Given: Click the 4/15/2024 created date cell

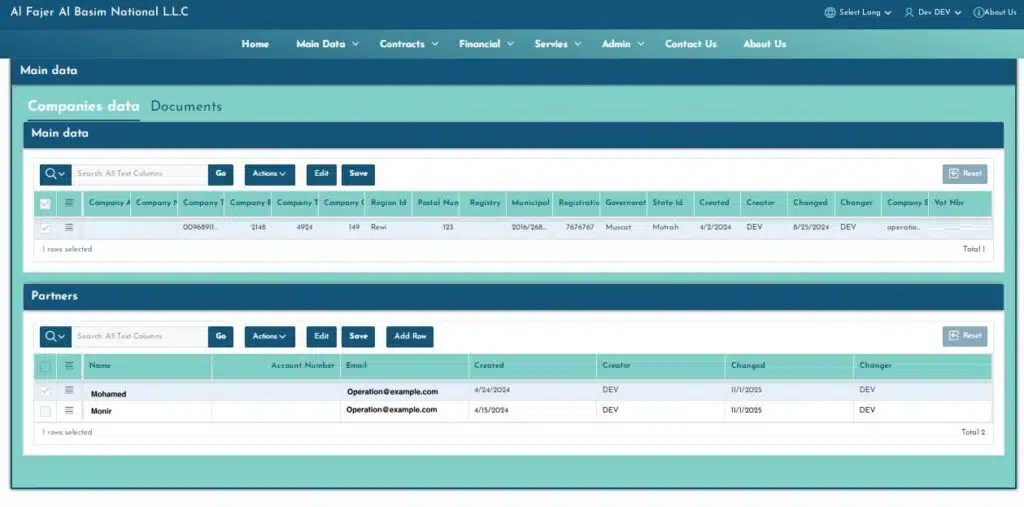Looking at the screenshot, I should (532, 411).
